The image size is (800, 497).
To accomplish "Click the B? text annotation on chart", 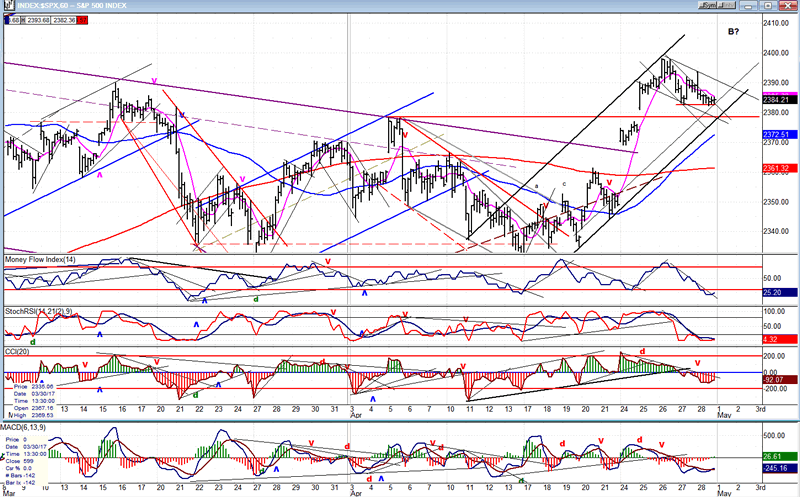I will point(733,31).
